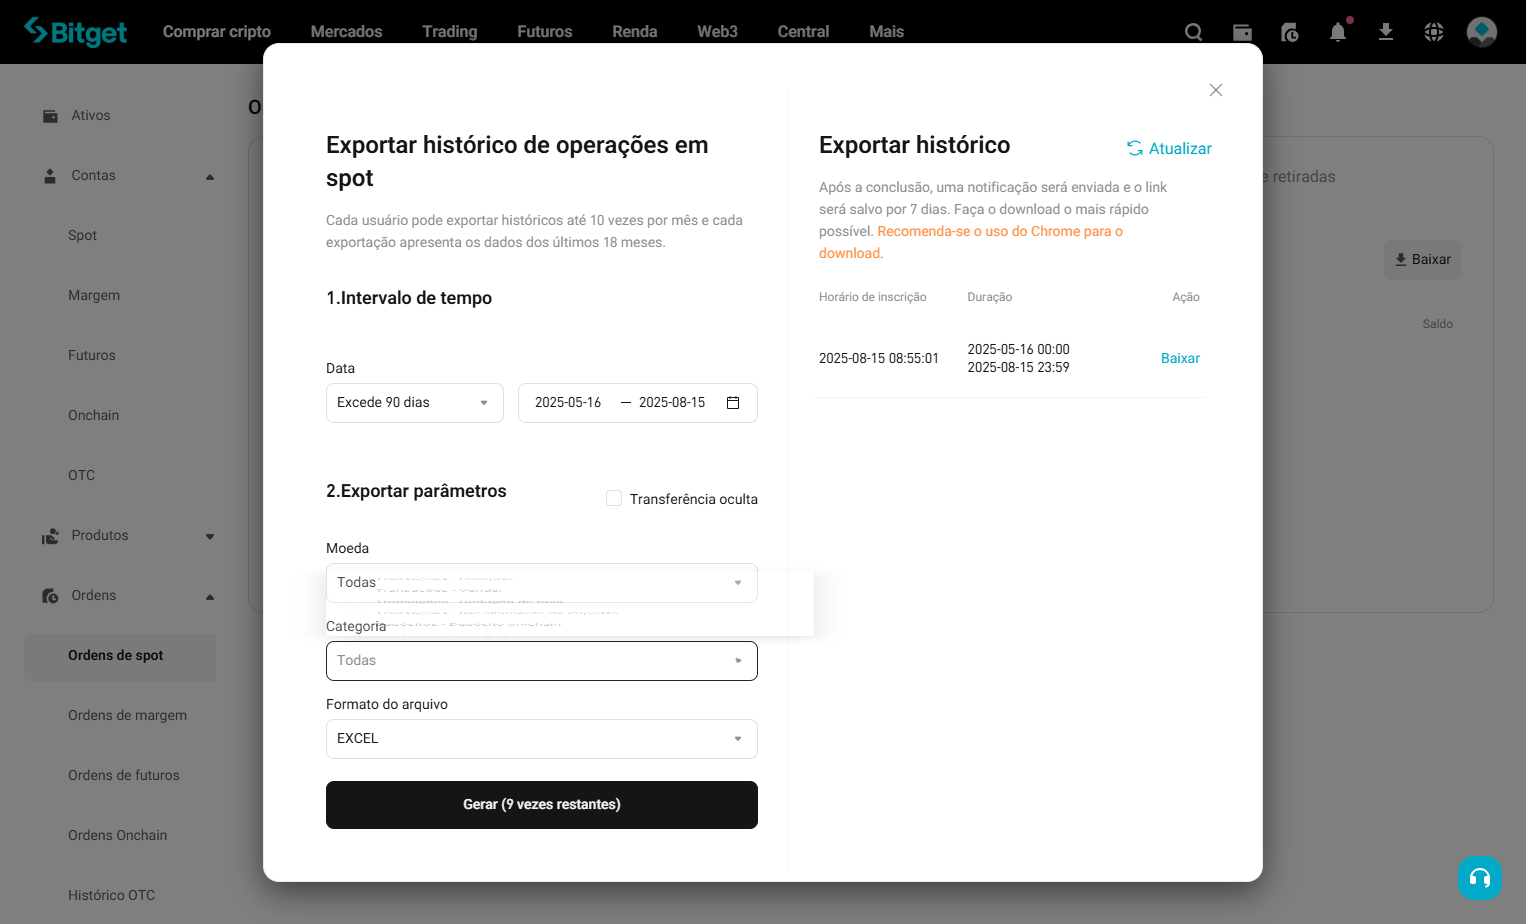Click the download app icon in header
Screen dimensions: 1526x924
(x=1386, y=32)
